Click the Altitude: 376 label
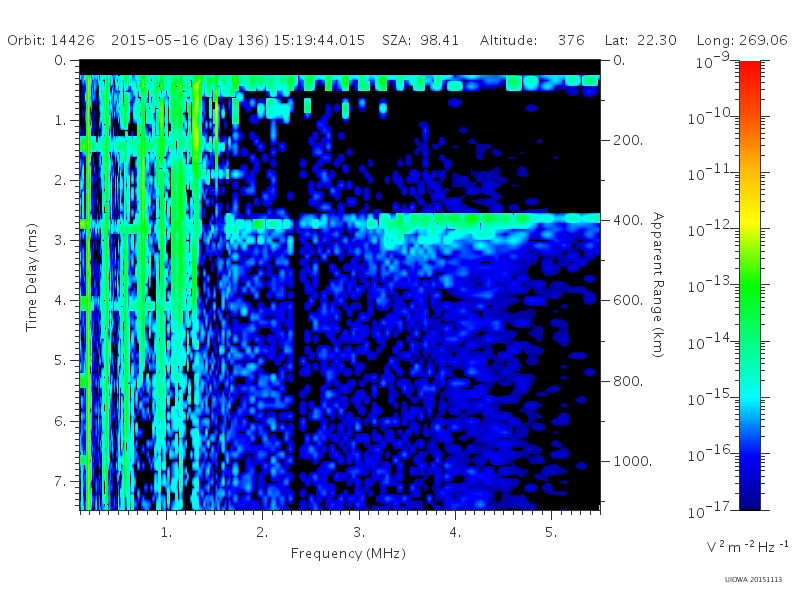 532,40
